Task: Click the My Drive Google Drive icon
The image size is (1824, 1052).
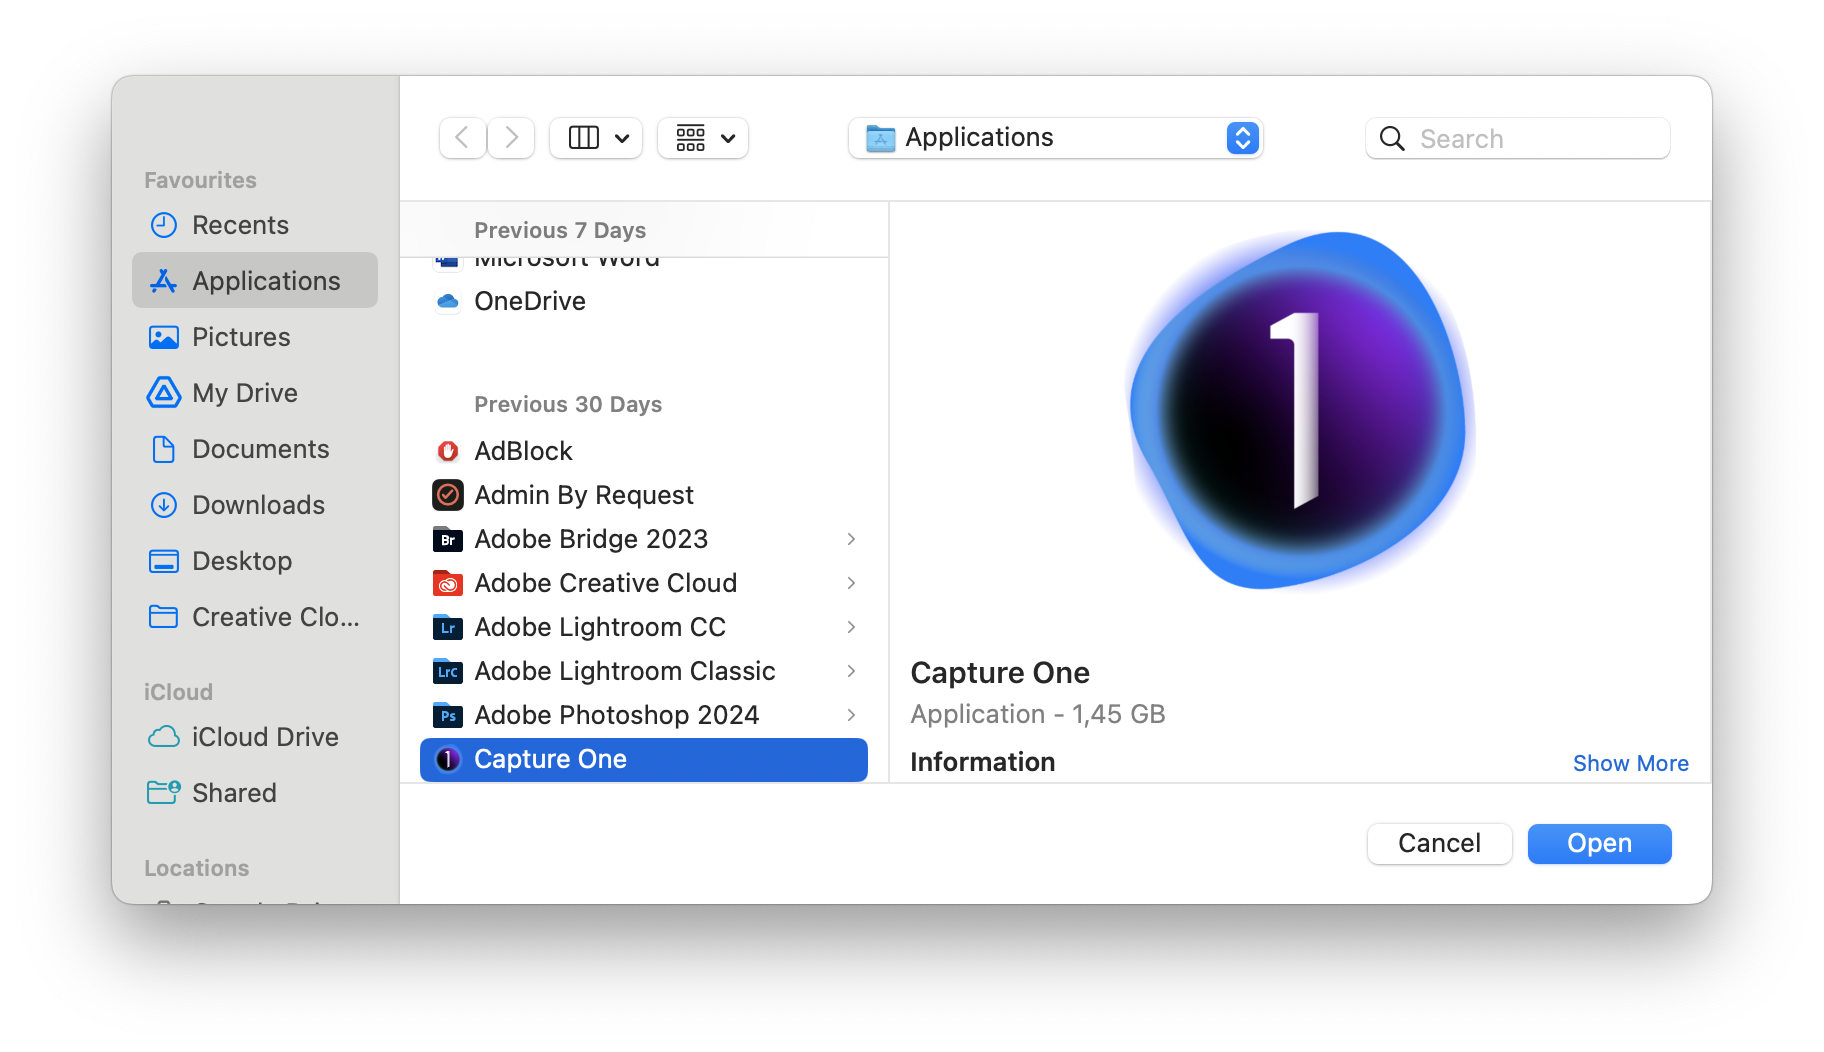Action: point(163,393)
